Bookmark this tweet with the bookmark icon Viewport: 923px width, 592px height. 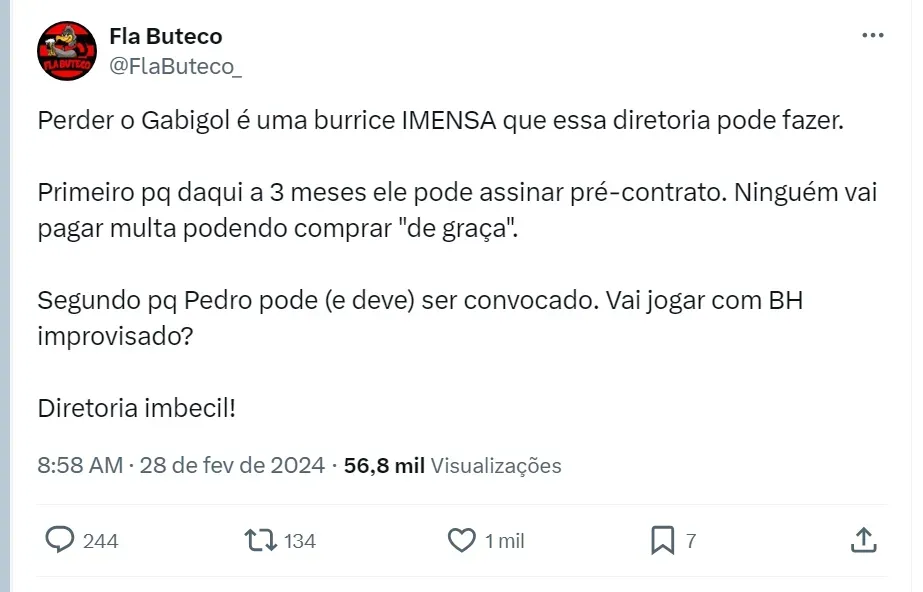click(x=662, y=541)
